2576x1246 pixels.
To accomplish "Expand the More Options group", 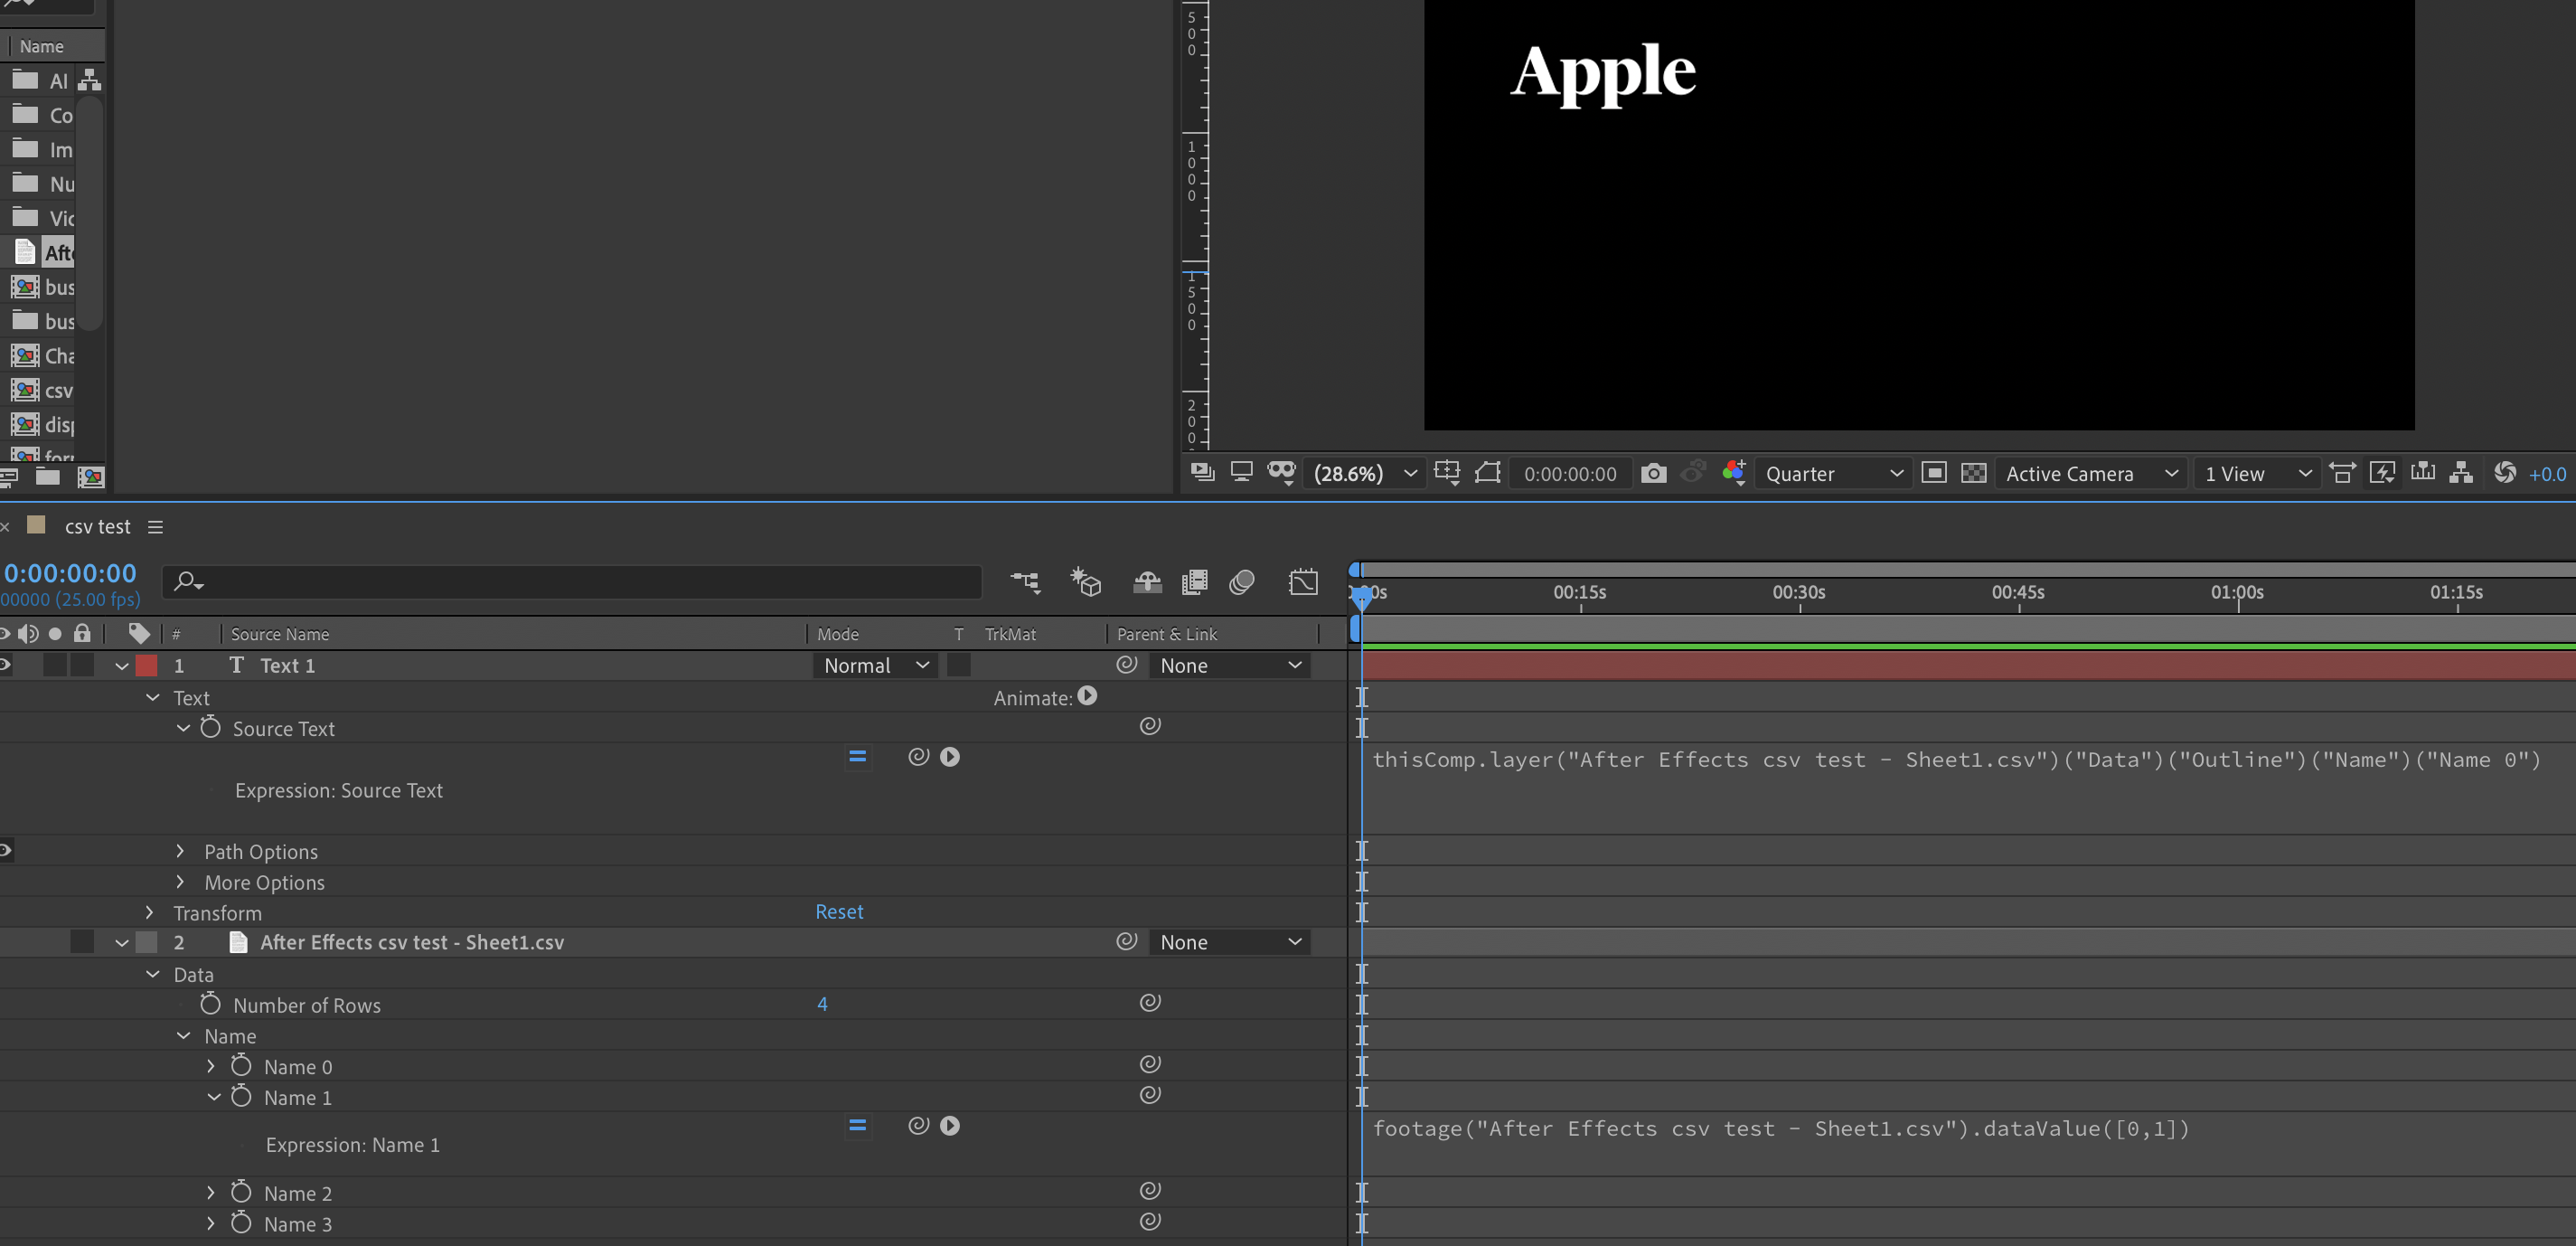I will pos(180,882).
